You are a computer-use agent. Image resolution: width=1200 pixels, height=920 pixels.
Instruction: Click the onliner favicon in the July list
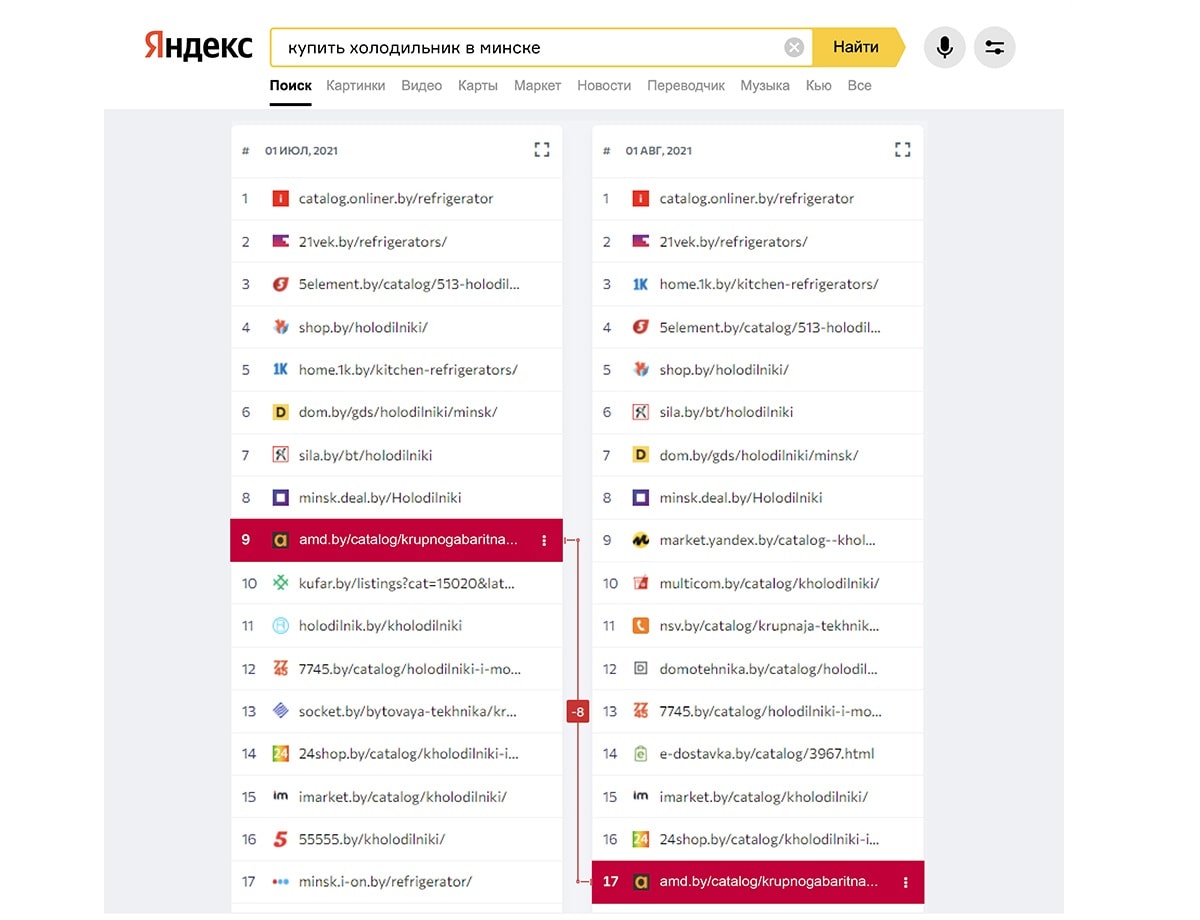point(280,199)
